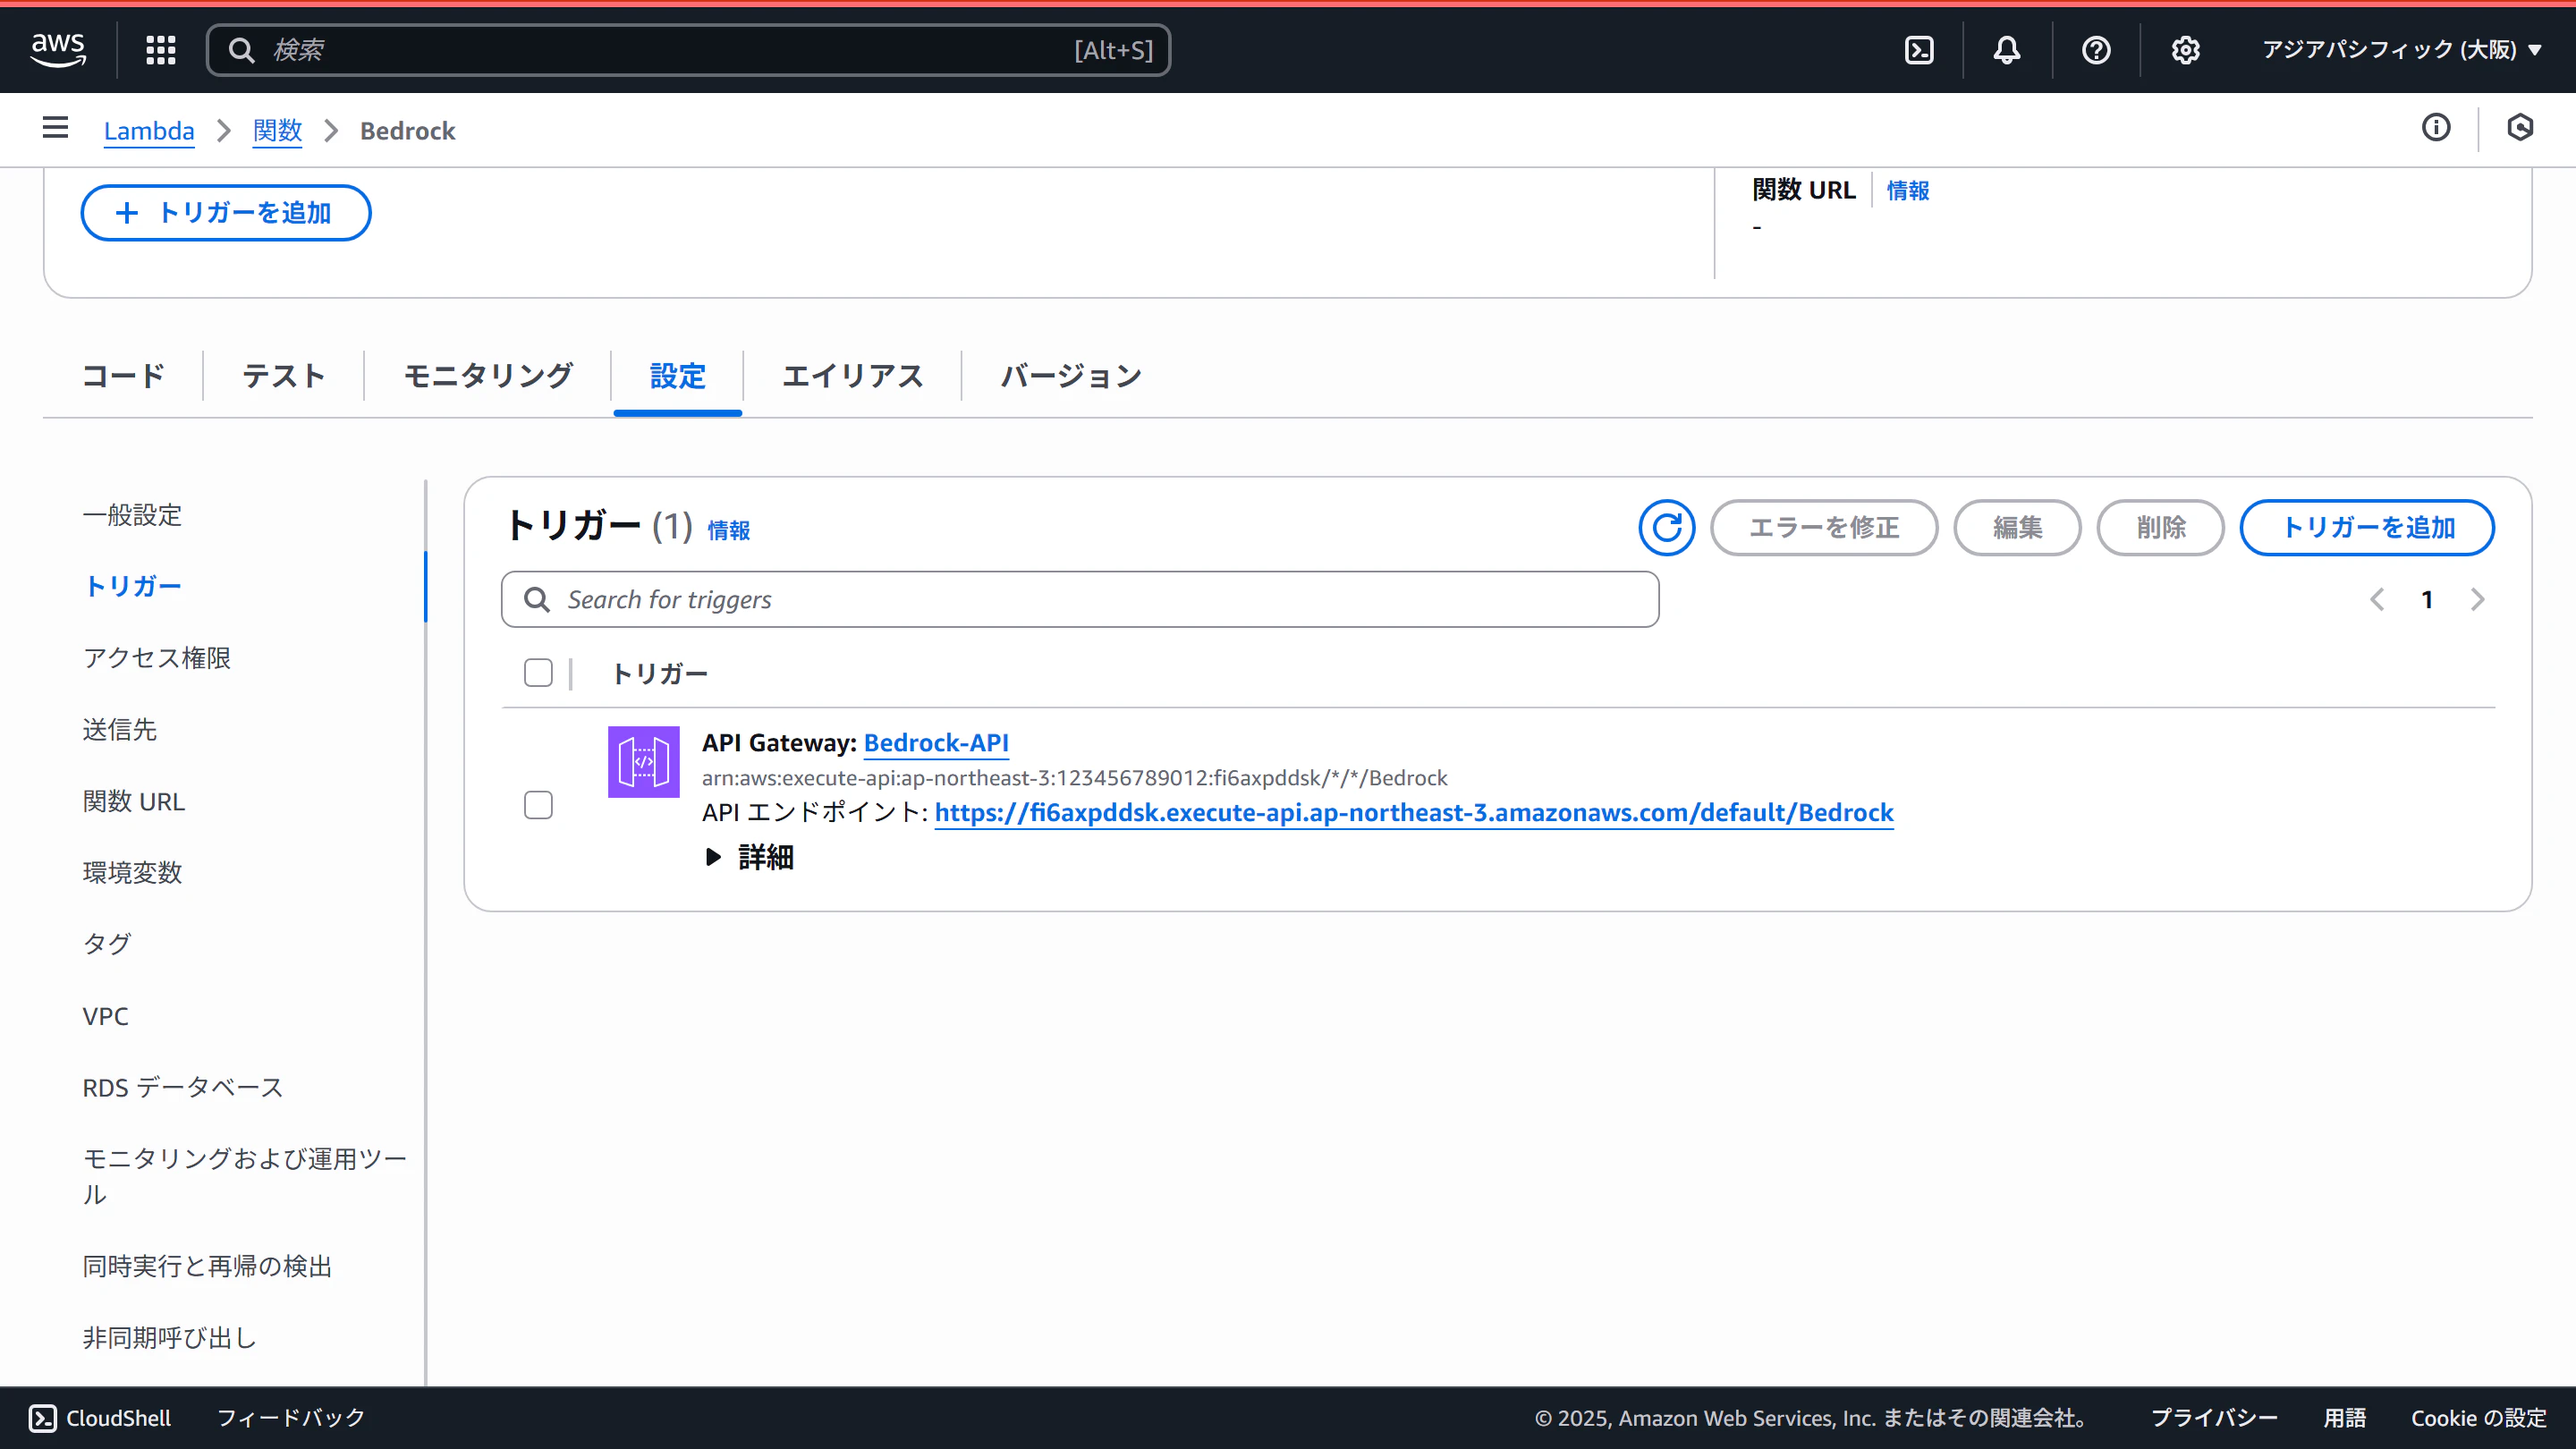The height and width of the screenshot is (1449, 2576).
Task: Open the notifications bell
Action: tap(2006, 50)
